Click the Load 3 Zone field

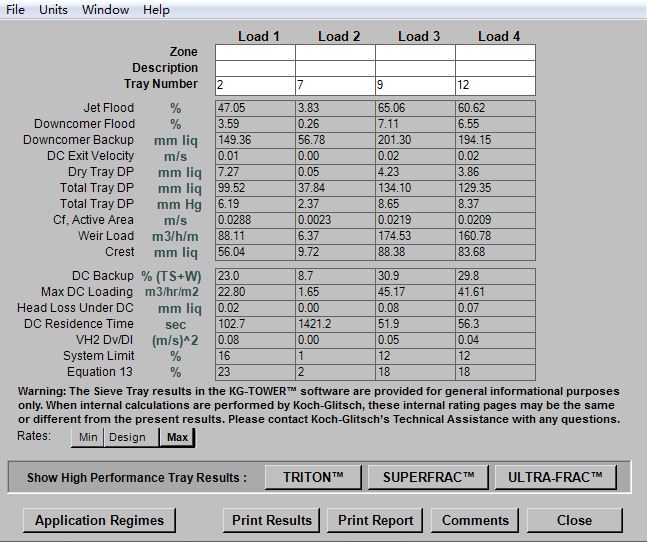[416, 53]
